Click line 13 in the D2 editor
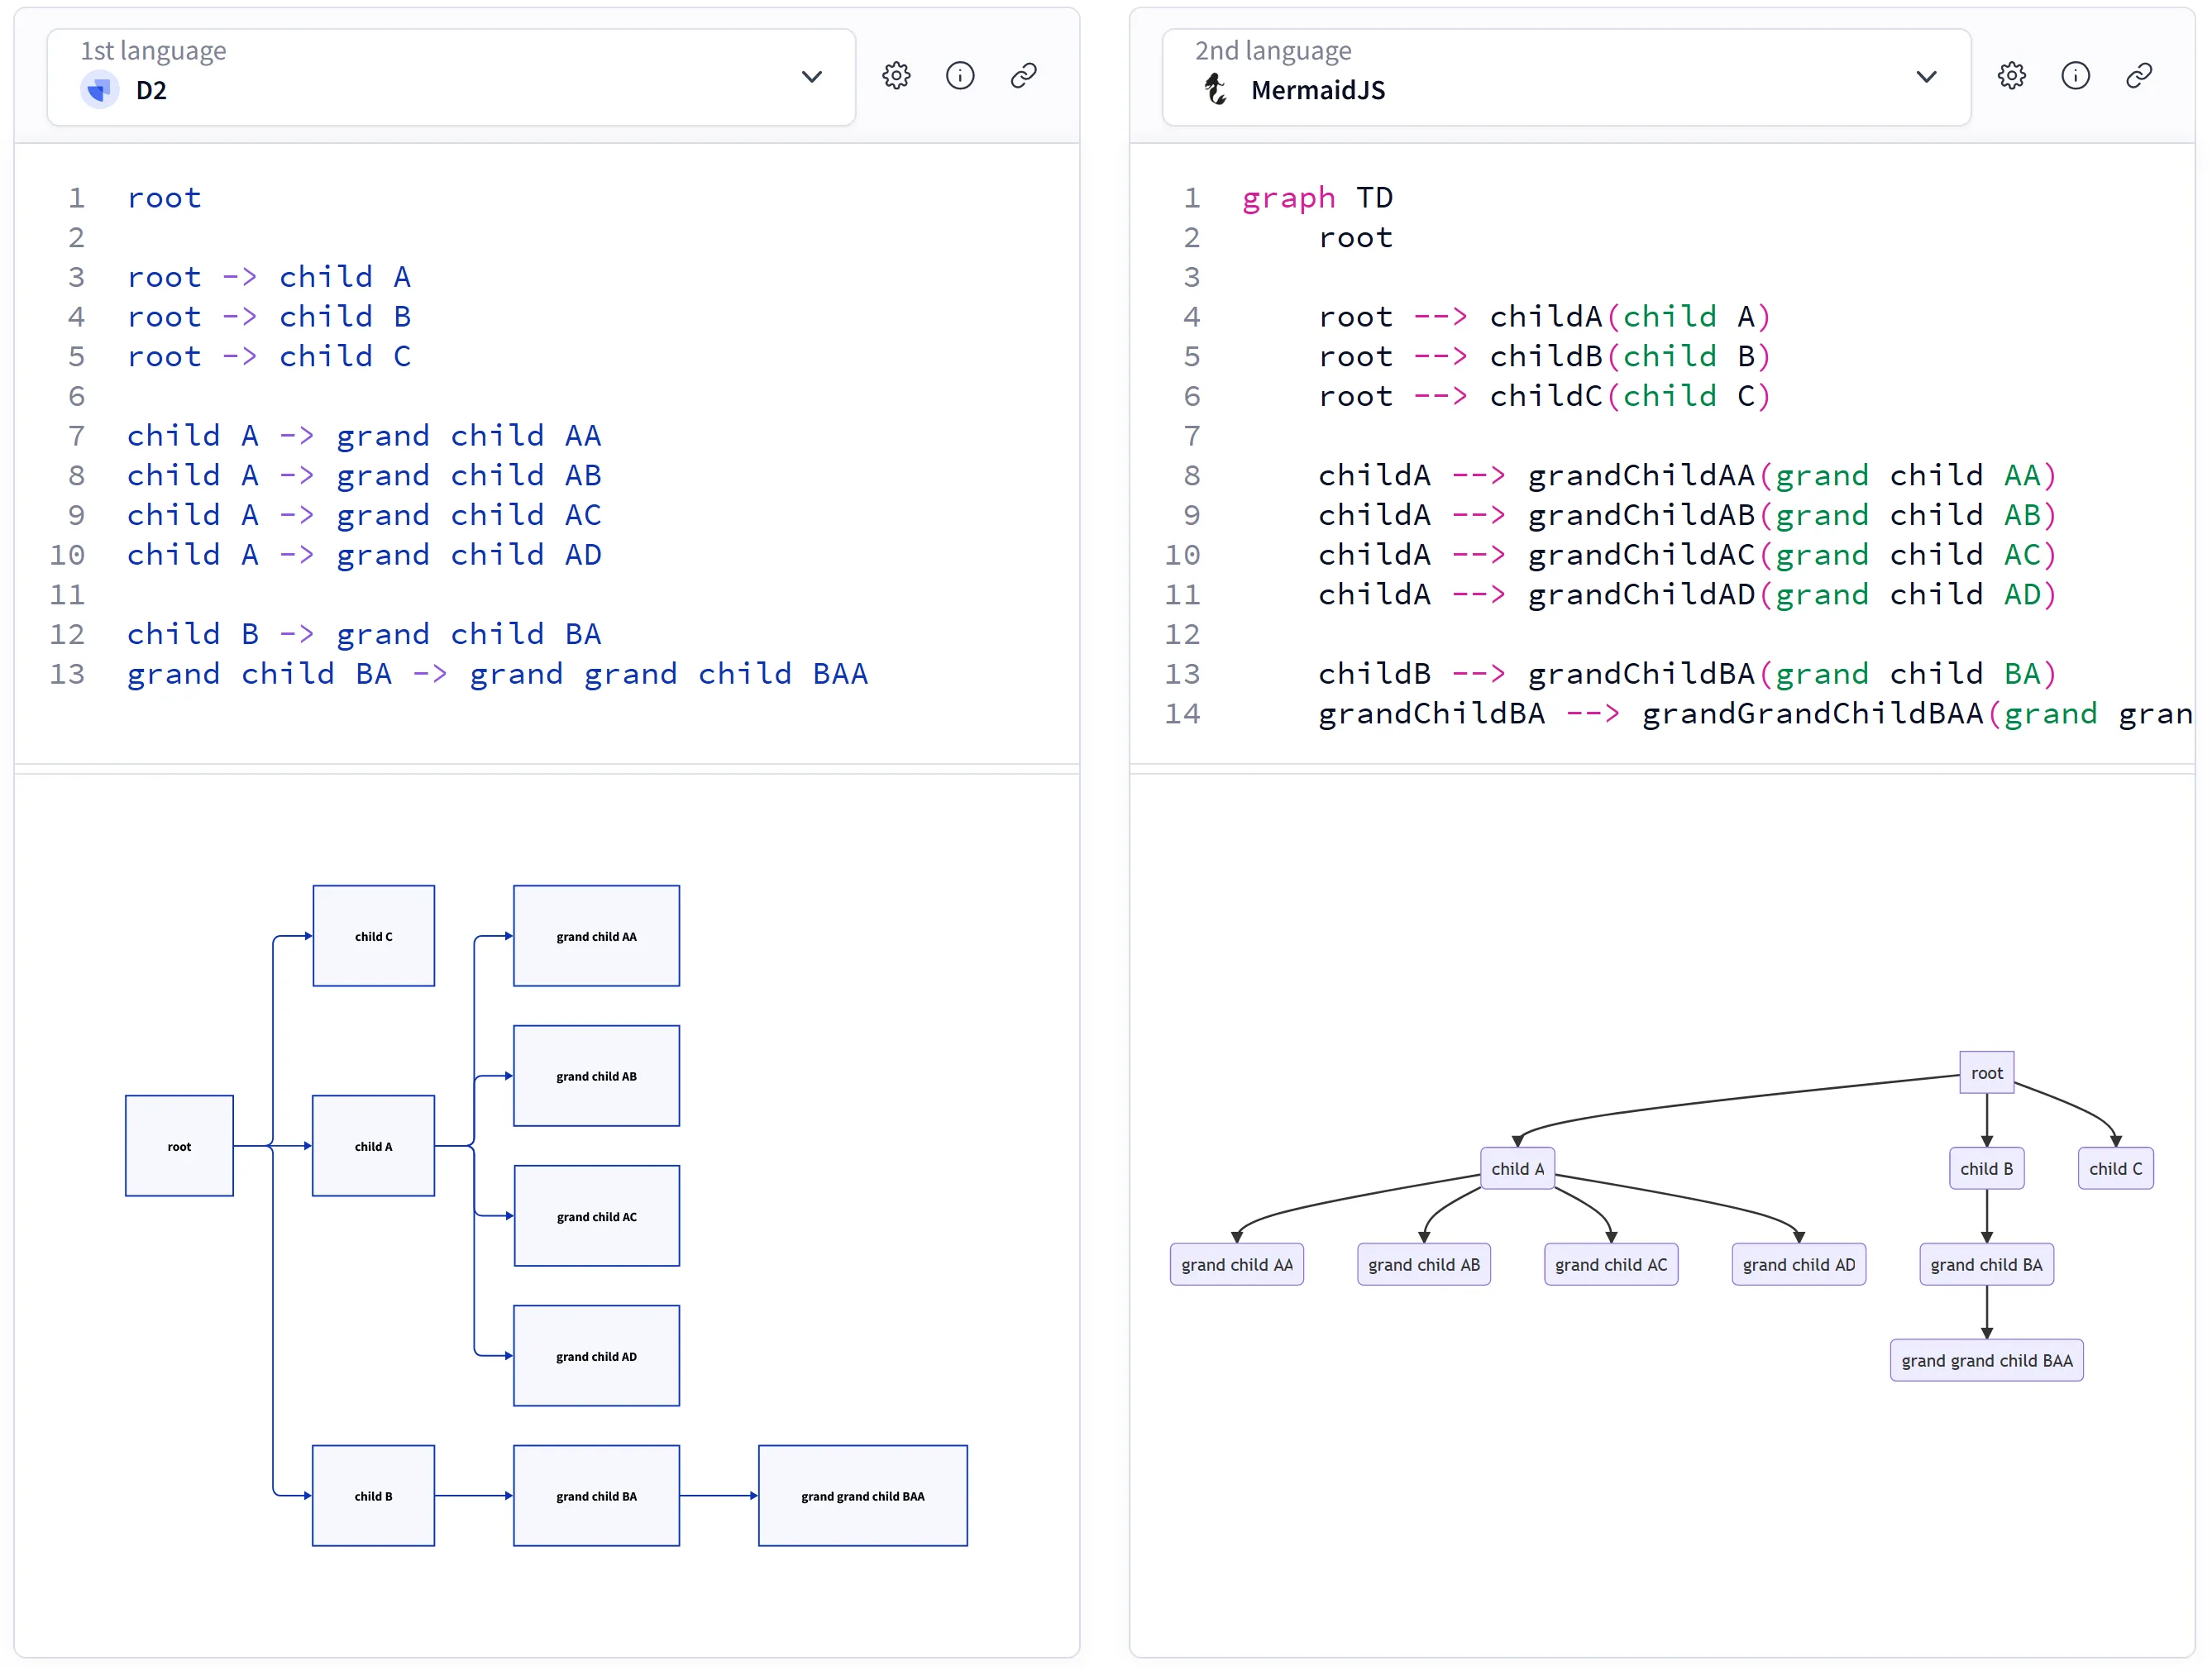Image resolution: width=2212 pixels, height=1680 pixels. pos(497,674)
